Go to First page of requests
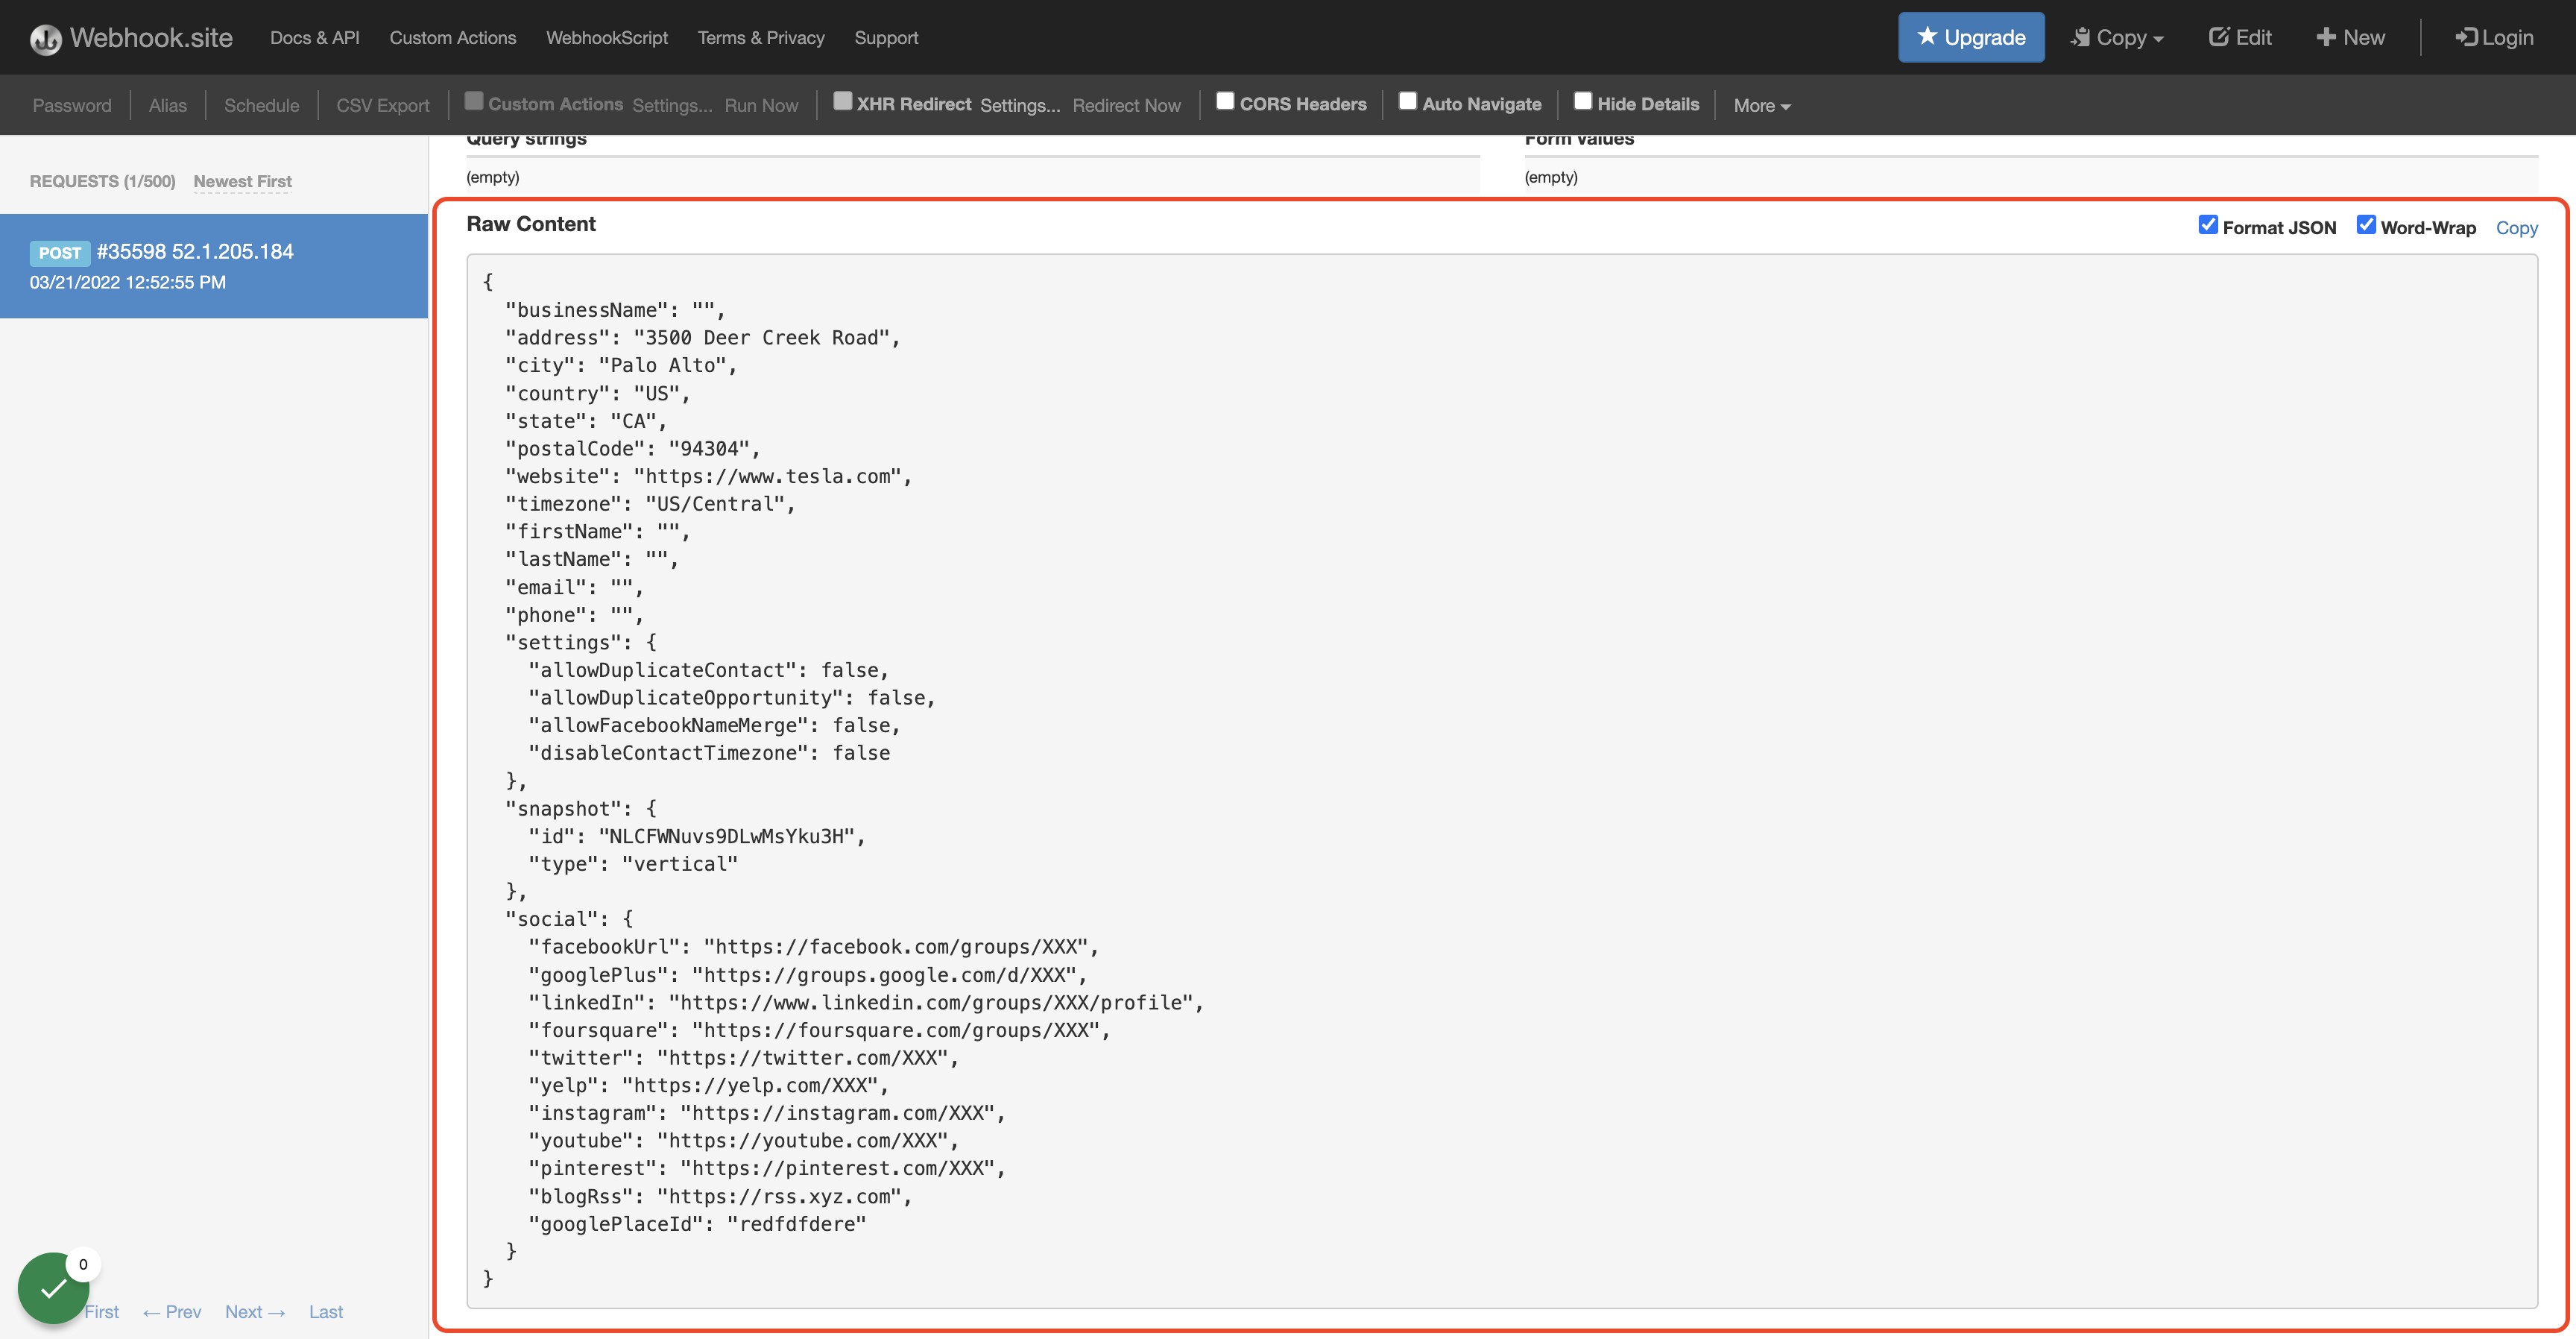The image size is (2576, 1339). 102,1312
